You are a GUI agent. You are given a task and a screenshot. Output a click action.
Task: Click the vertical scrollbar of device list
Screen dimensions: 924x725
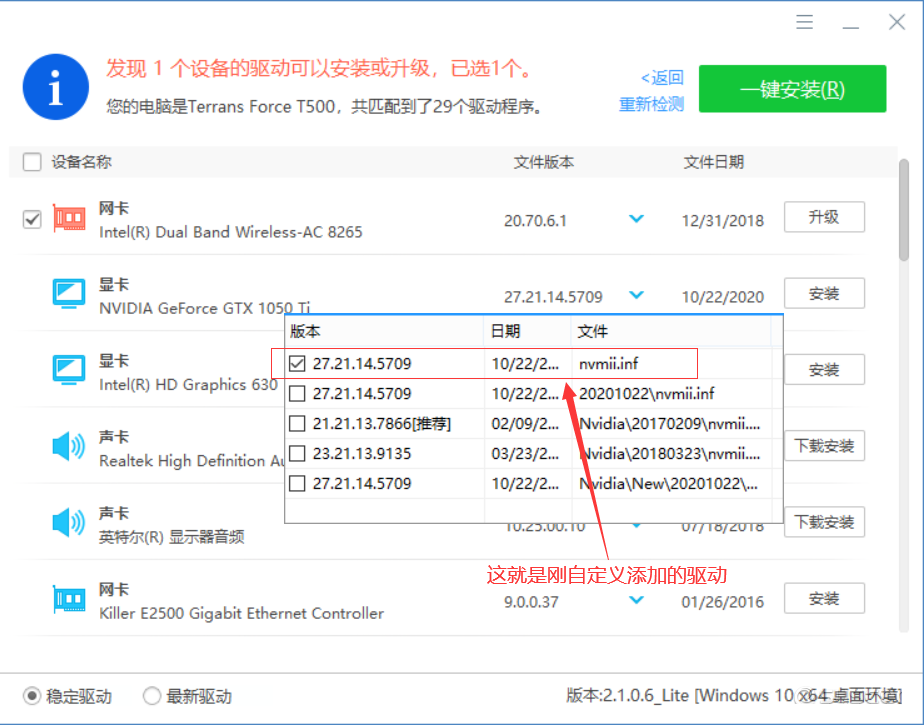coord(904,210)
